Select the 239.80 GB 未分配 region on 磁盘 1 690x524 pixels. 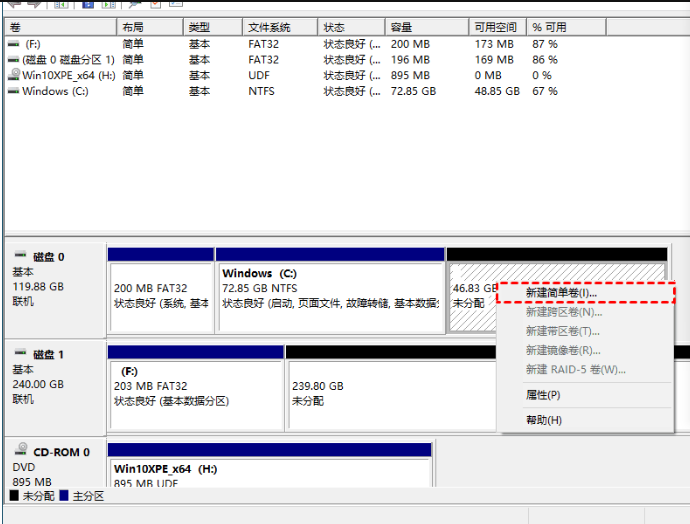point(392,394)
